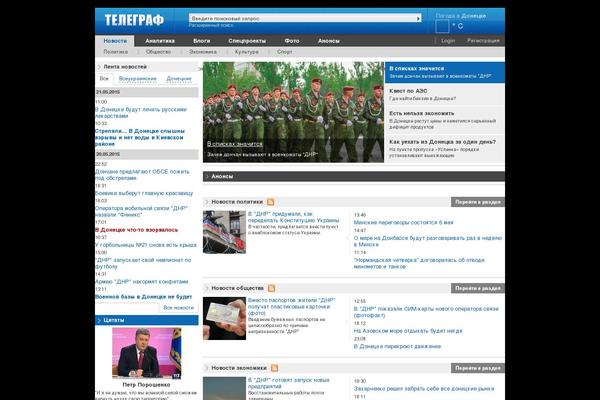Viewport: 600px width, 400px height.
Task: Go to politics section via Перейти в раздел
Action: (x=478, y=202)
